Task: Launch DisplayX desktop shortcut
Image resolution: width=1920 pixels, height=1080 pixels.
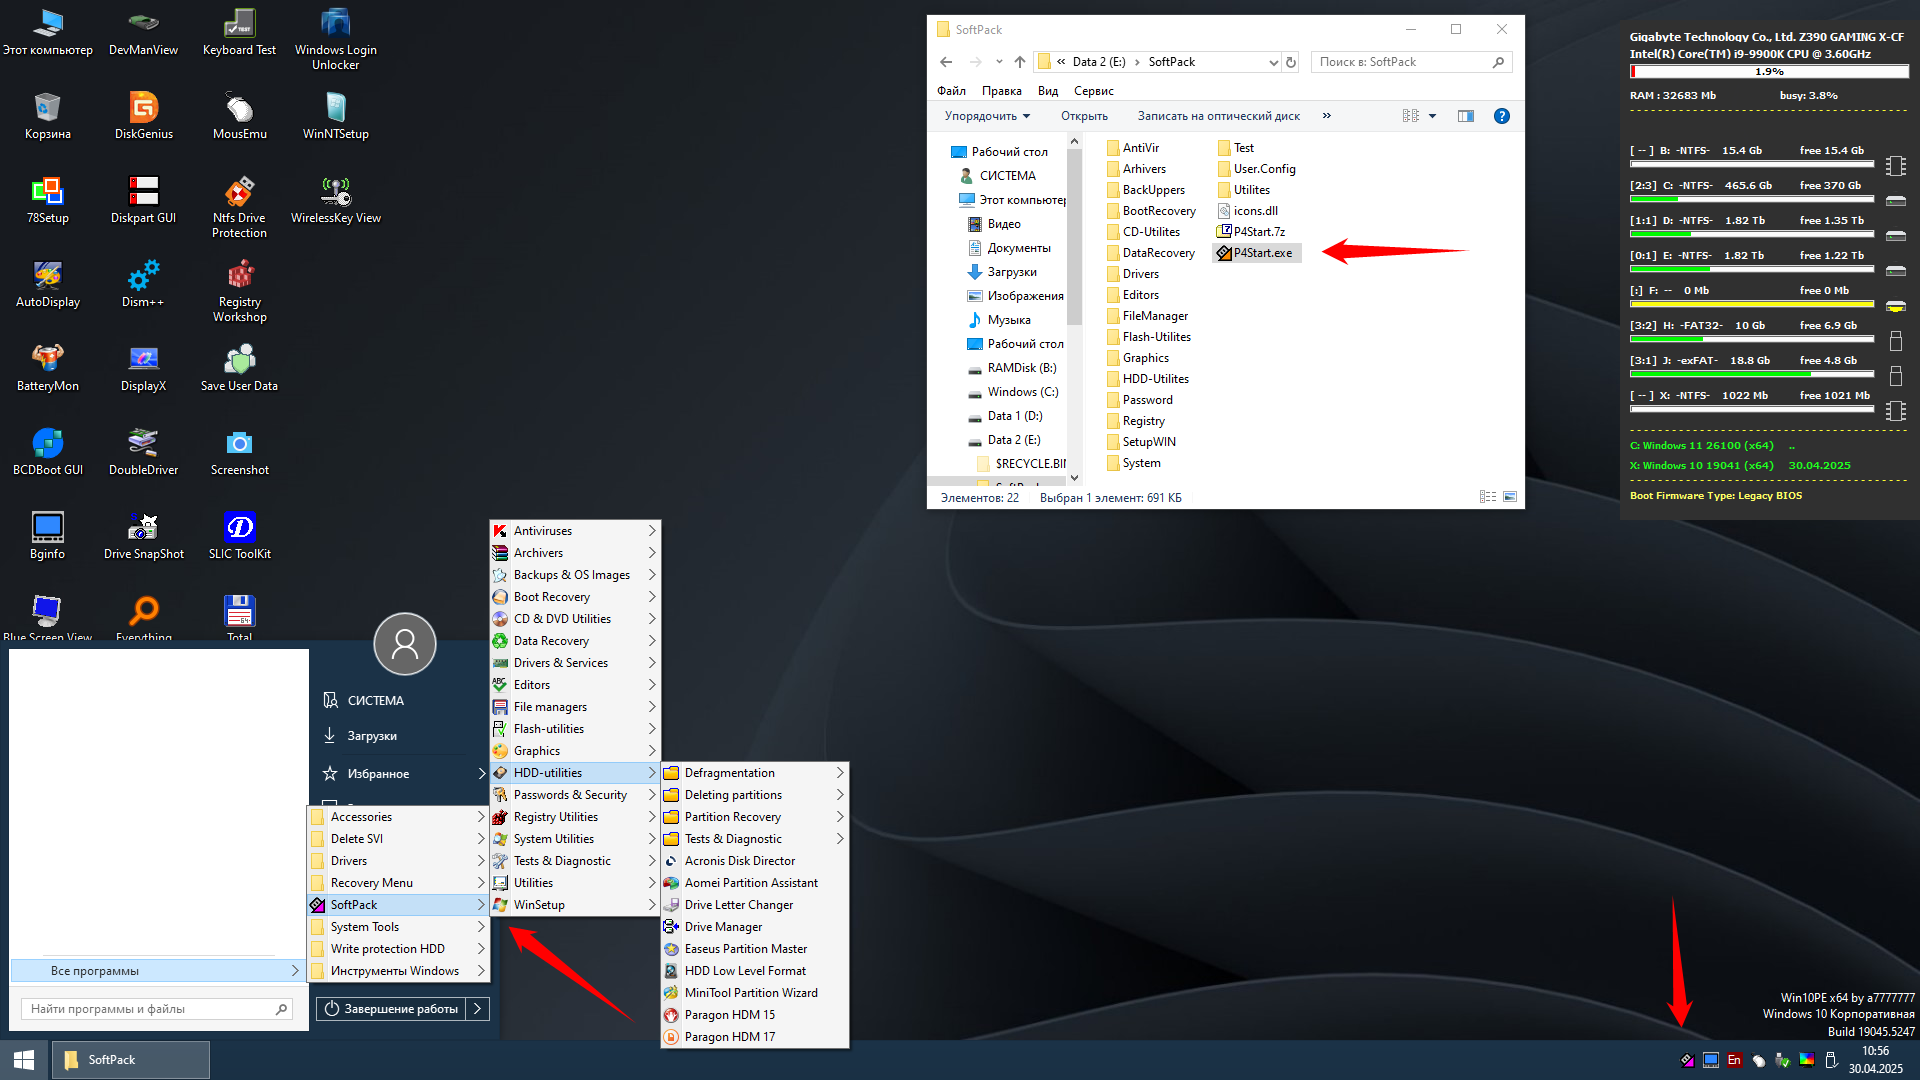Action: [143, 368]
